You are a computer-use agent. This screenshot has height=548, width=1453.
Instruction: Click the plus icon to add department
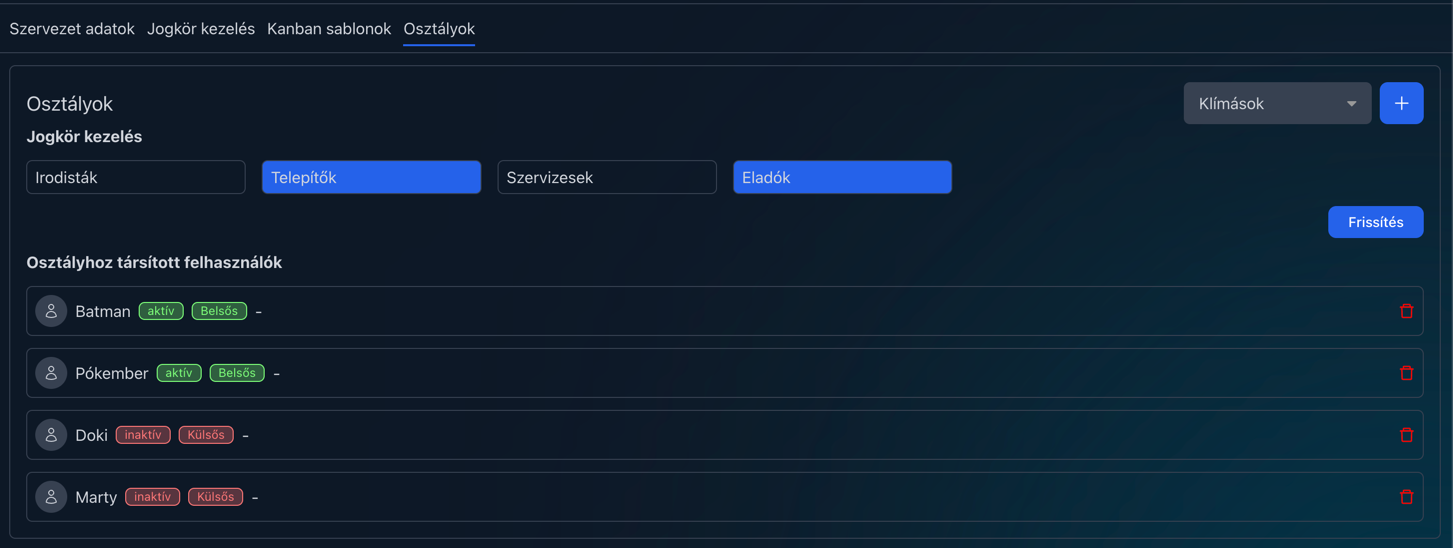click(x=1401, y=103)
